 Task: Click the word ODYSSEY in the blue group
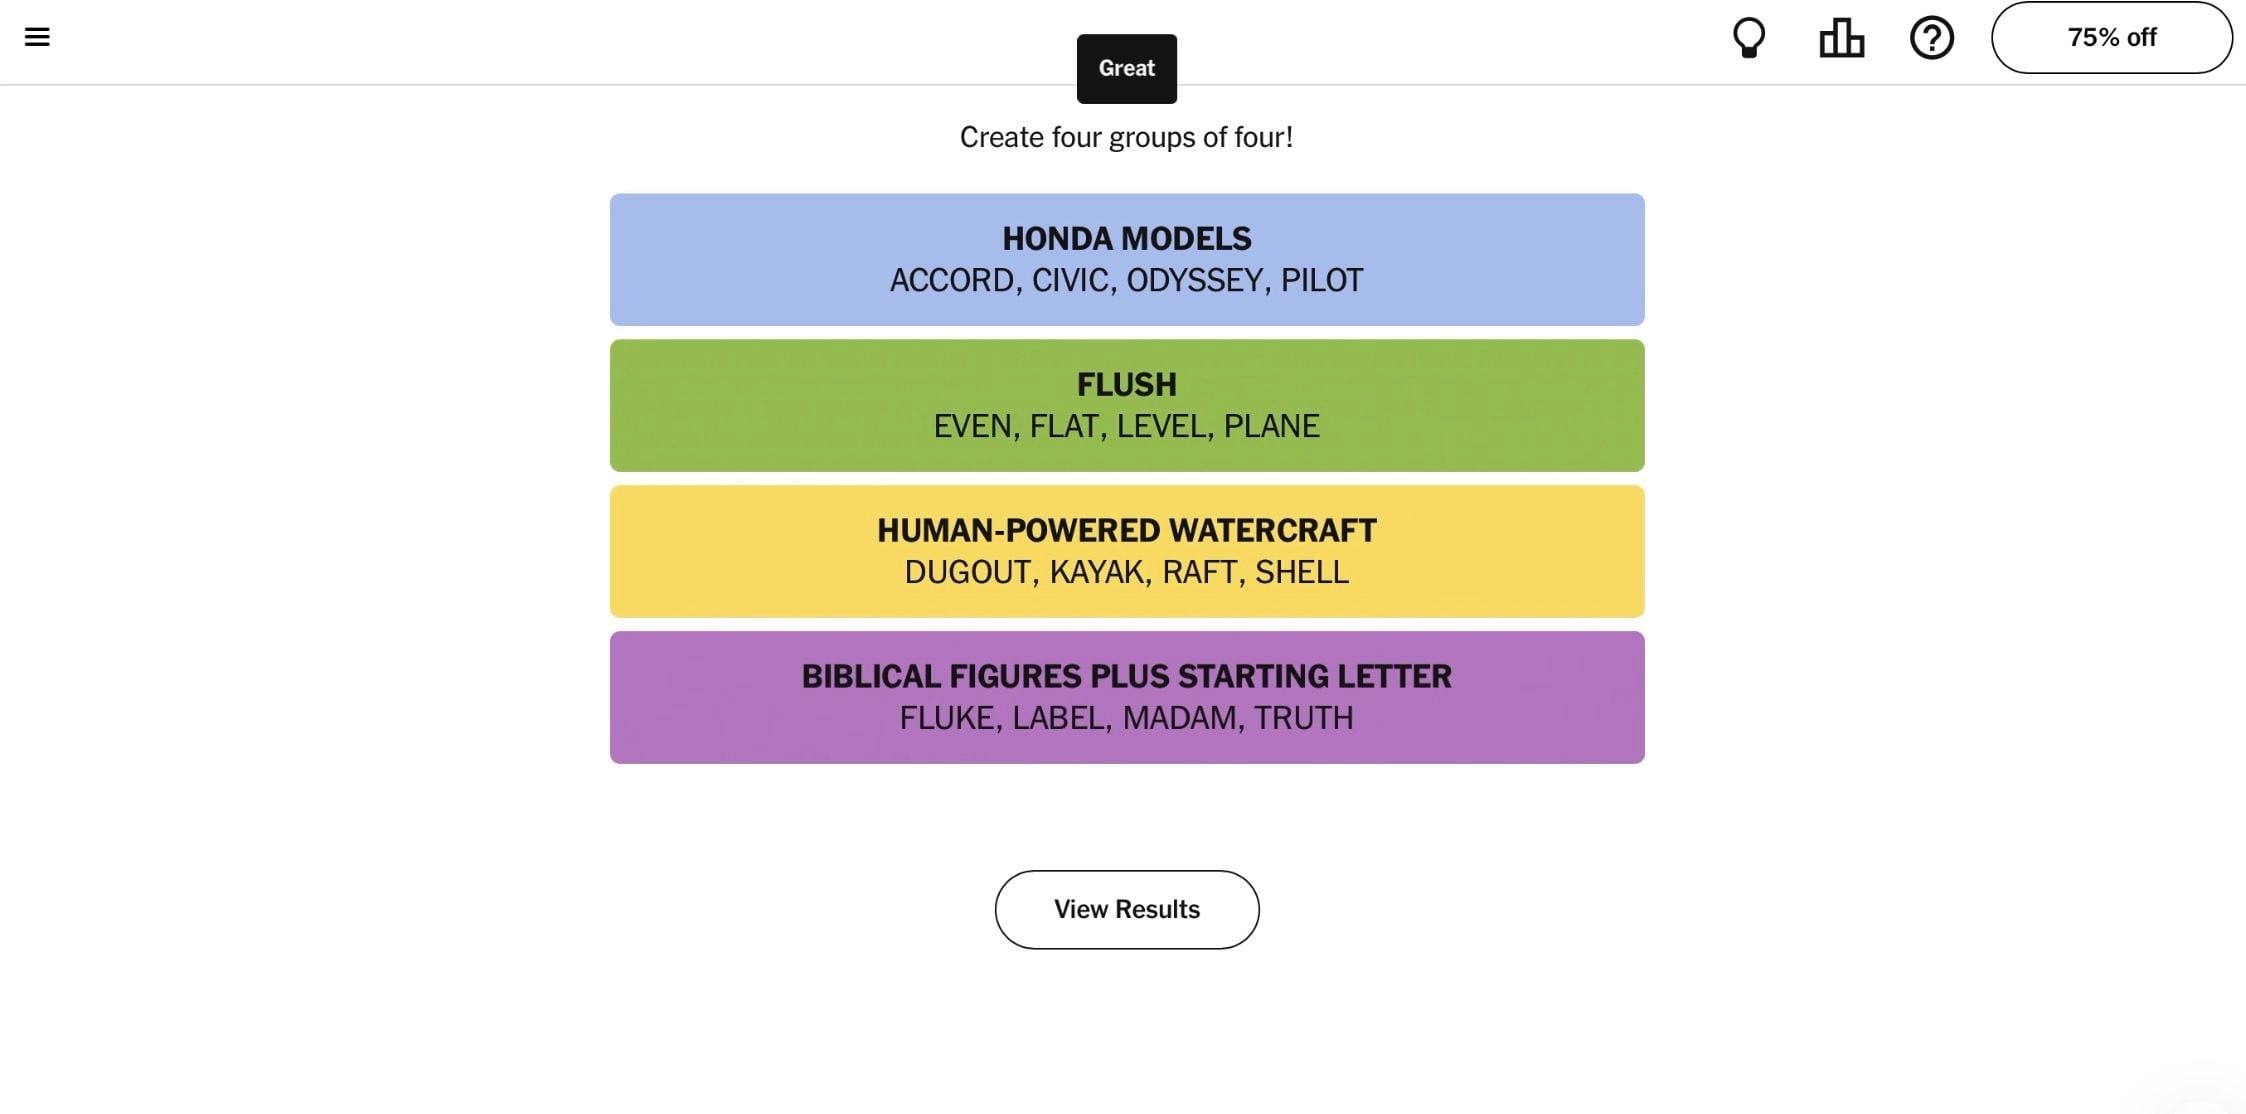coord(1194,280)
